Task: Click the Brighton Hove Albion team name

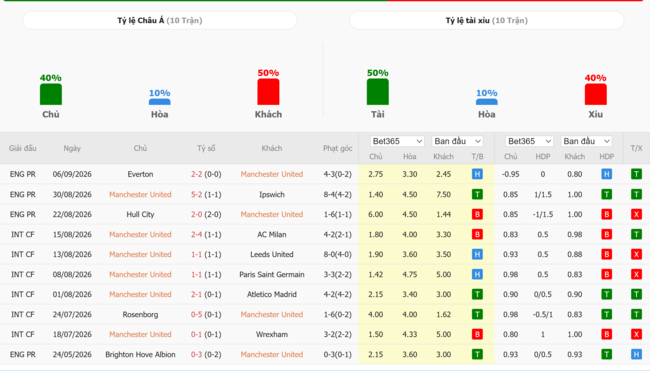Action: (x=140, y=354)
